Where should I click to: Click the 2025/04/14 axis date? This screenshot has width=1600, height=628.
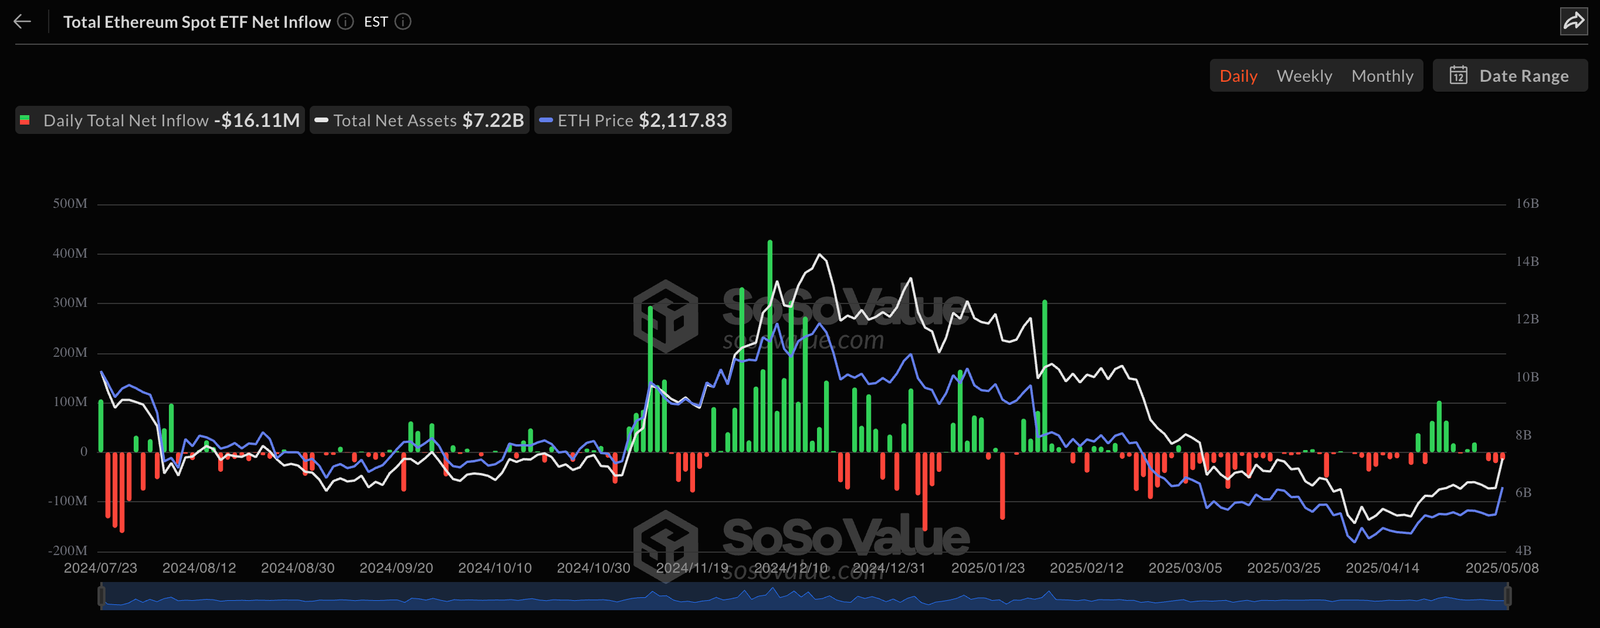click(x=1382, y=568)
